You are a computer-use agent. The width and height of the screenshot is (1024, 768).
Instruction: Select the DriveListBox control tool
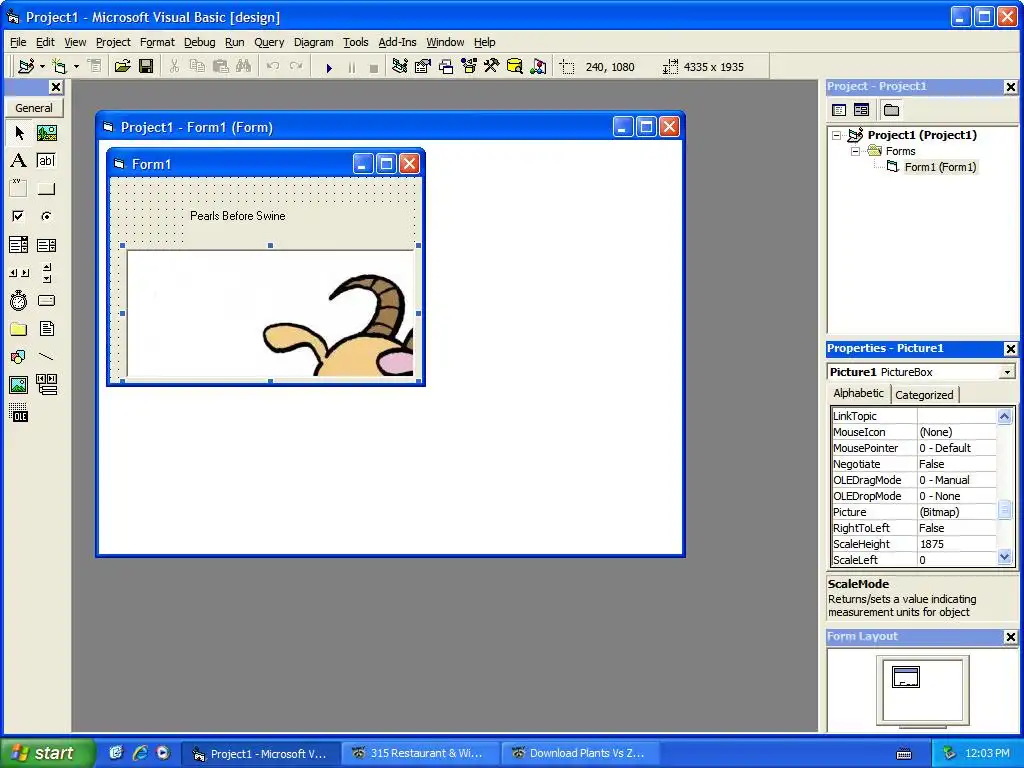coord(46,301)
